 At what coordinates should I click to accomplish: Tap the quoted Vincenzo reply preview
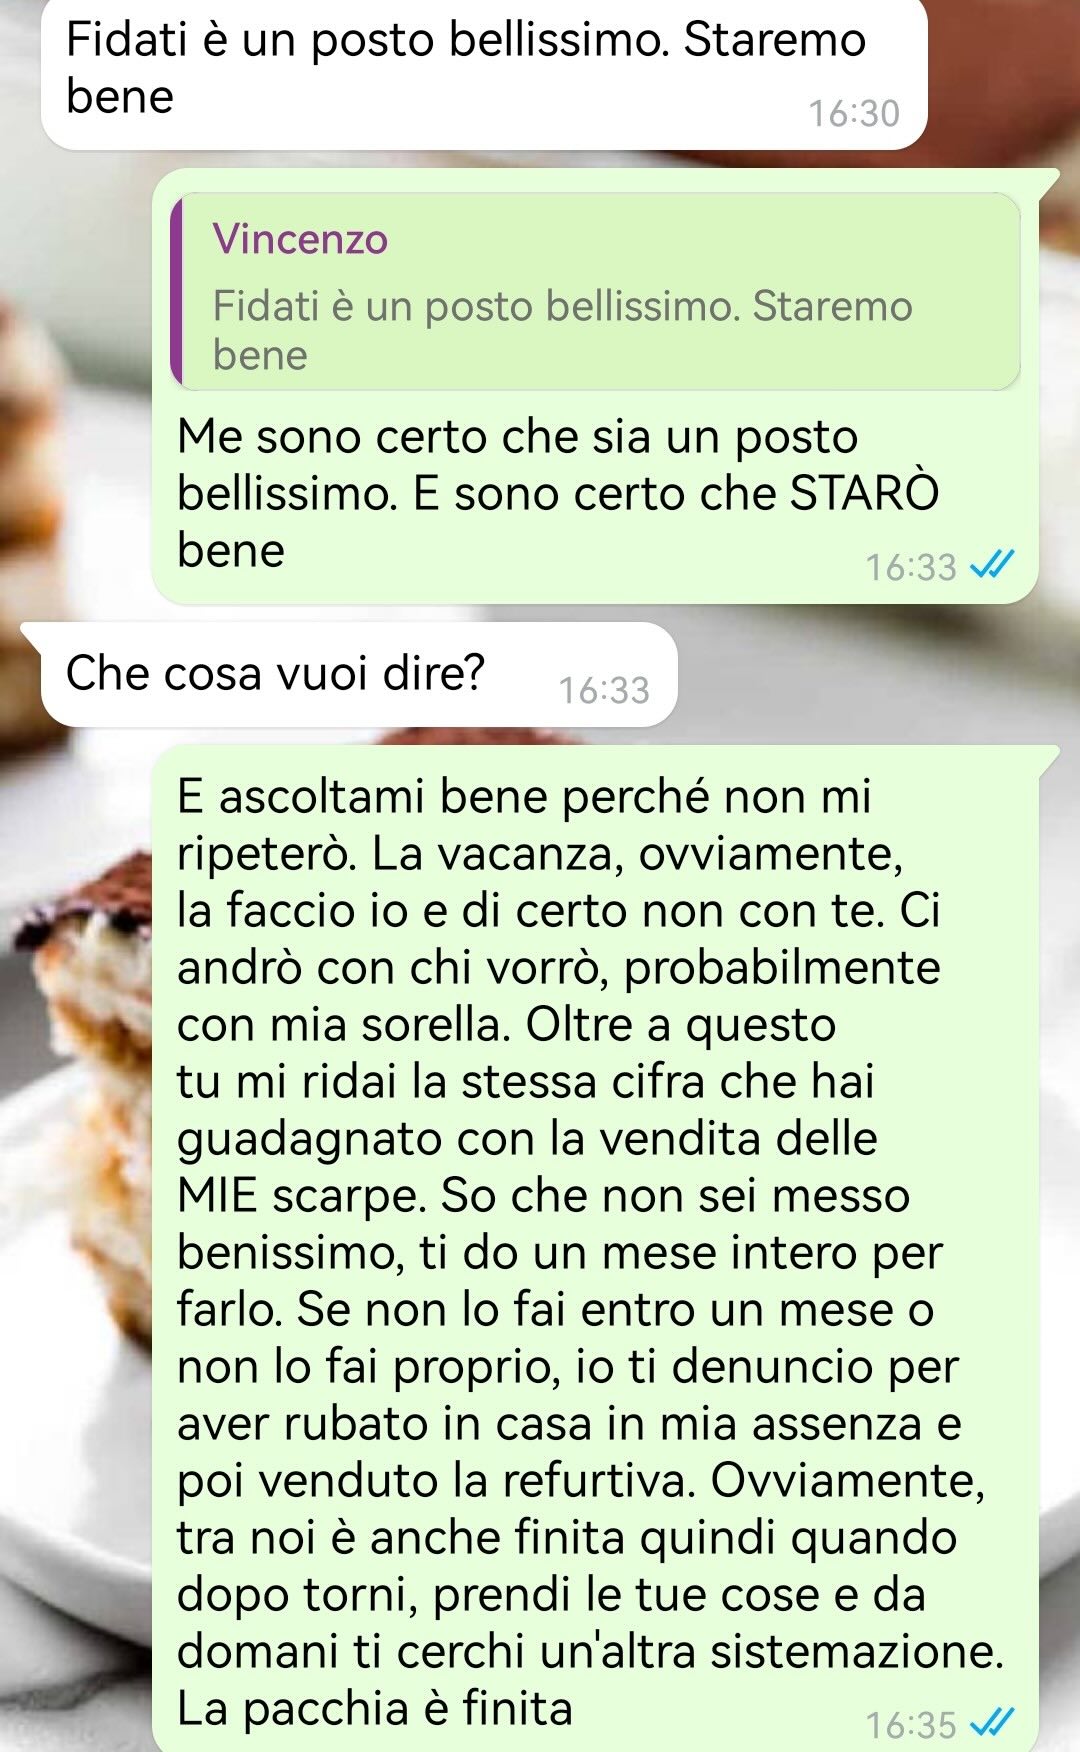pos(596,291)
